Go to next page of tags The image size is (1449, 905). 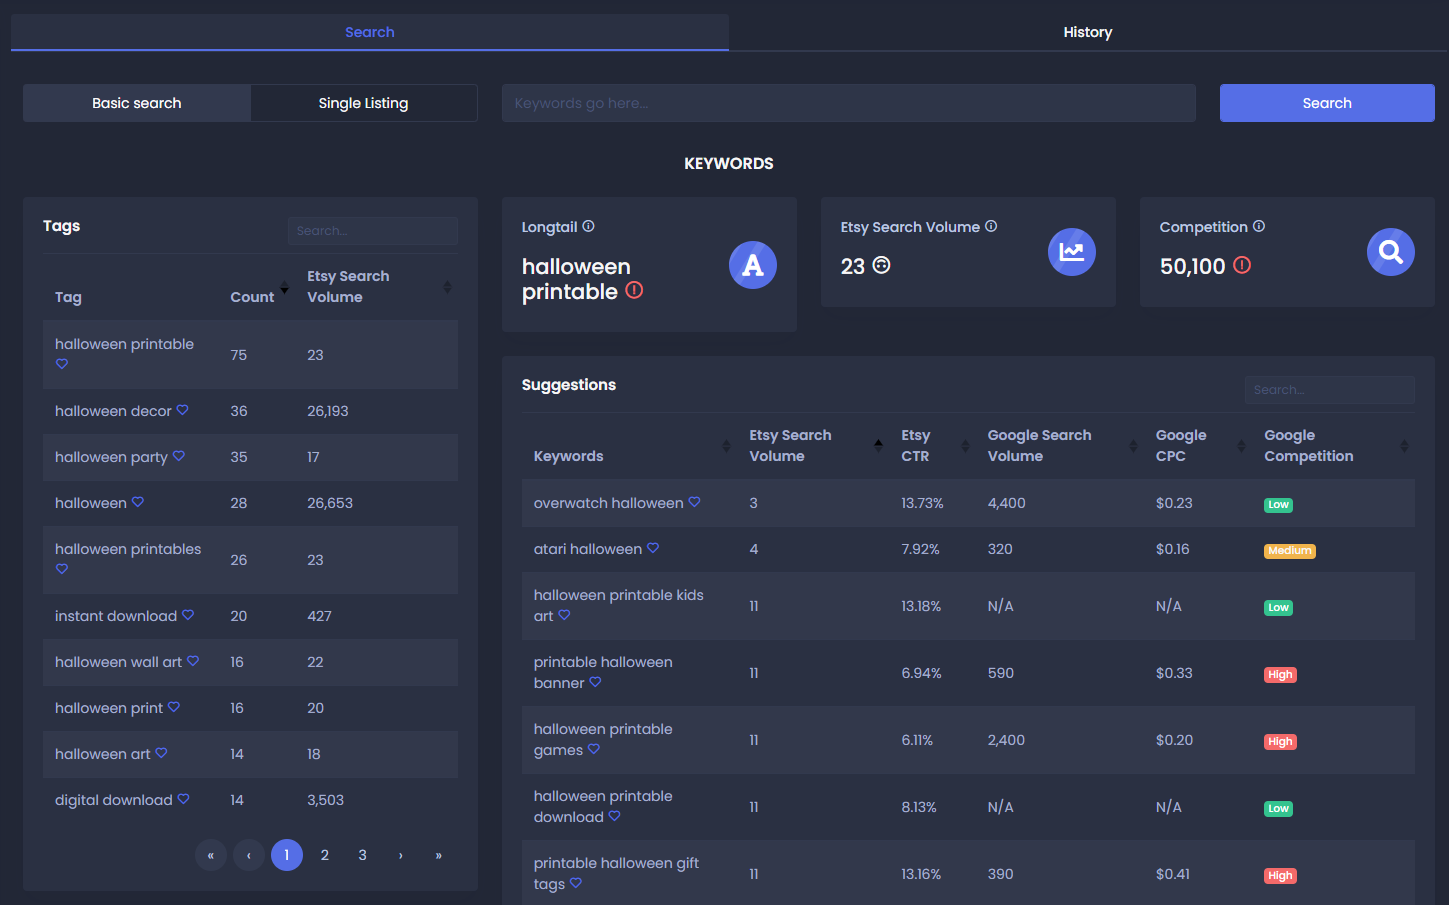point(401,855)
